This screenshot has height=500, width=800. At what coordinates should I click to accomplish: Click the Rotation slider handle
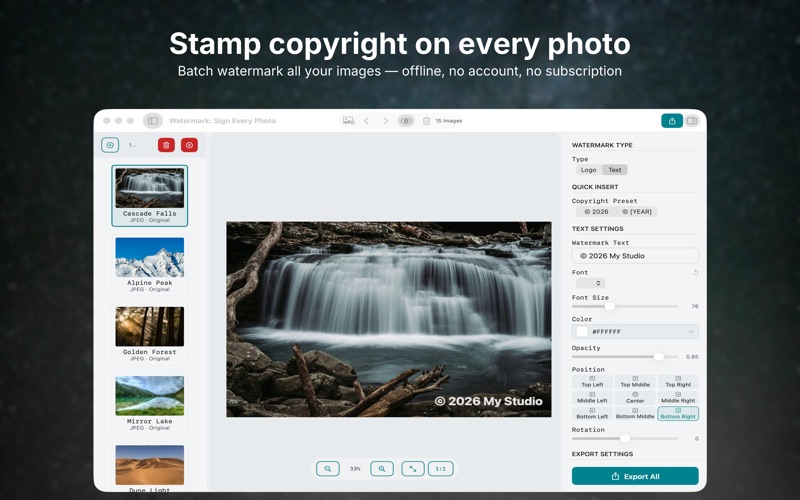pyautogui.click(x=625, y=438)
